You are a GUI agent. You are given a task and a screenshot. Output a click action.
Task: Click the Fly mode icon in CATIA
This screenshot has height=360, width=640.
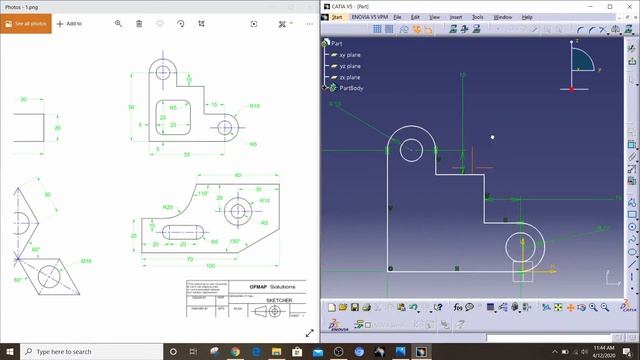point(546,307)
